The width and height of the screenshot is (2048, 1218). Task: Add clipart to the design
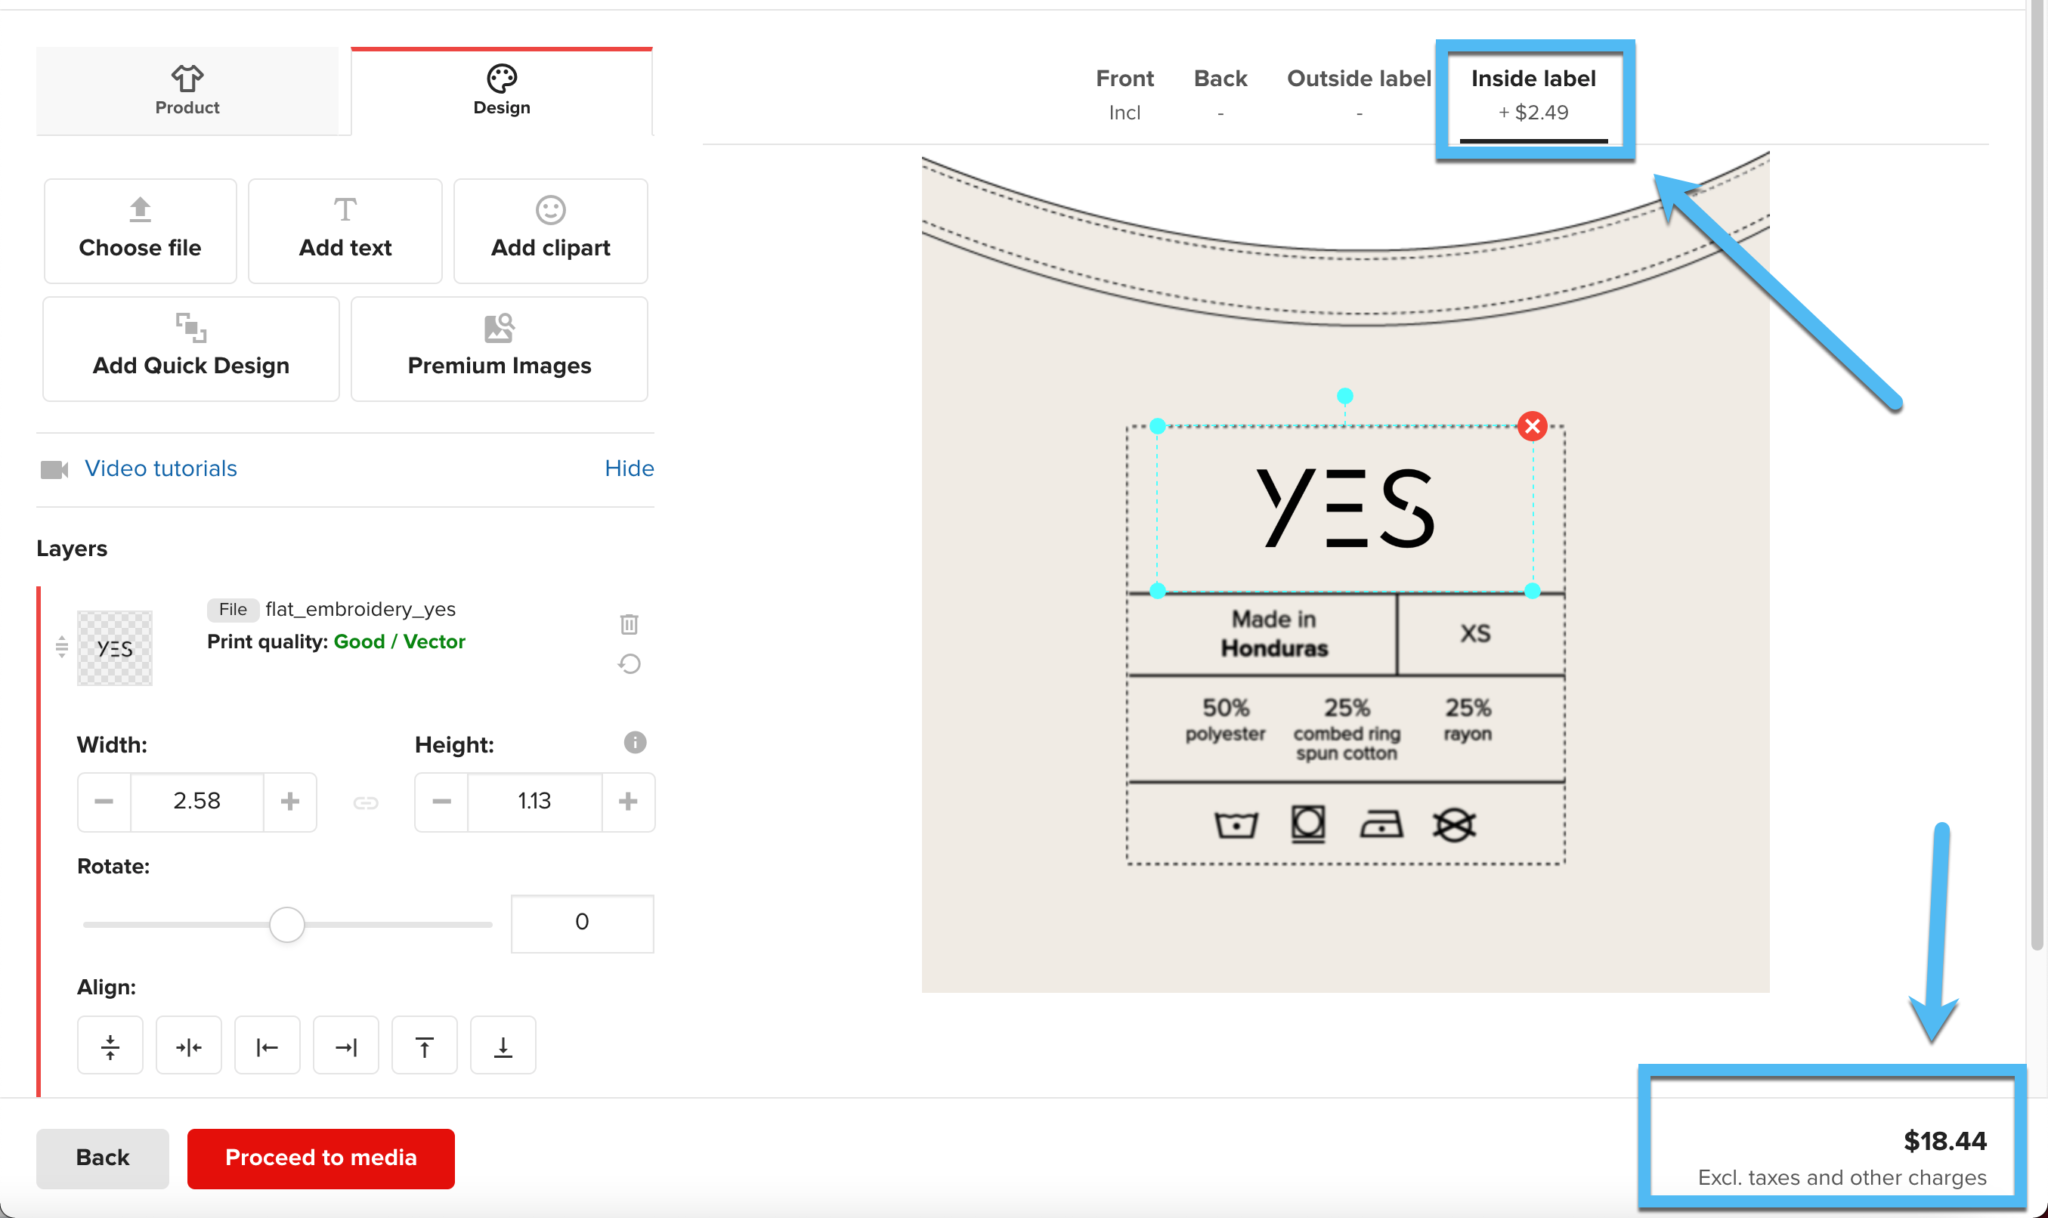coord(550,229)
